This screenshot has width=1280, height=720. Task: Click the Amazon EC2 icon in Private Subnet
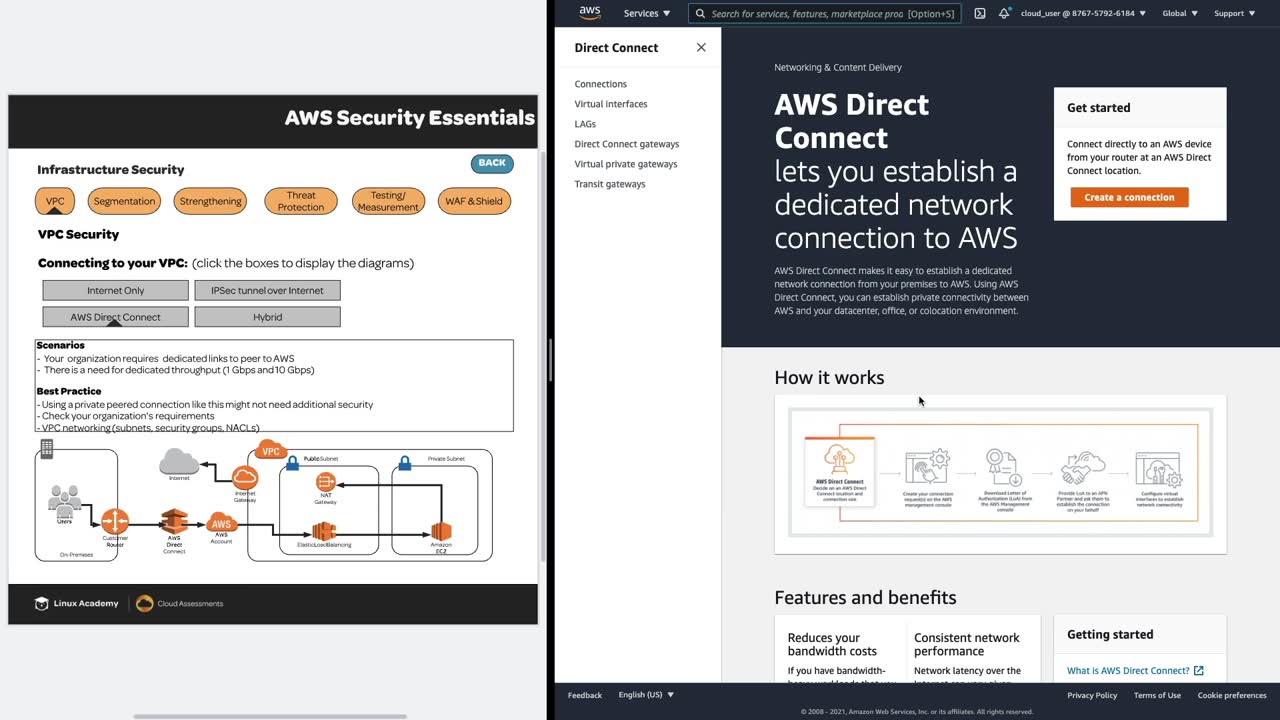pos(441,531)
